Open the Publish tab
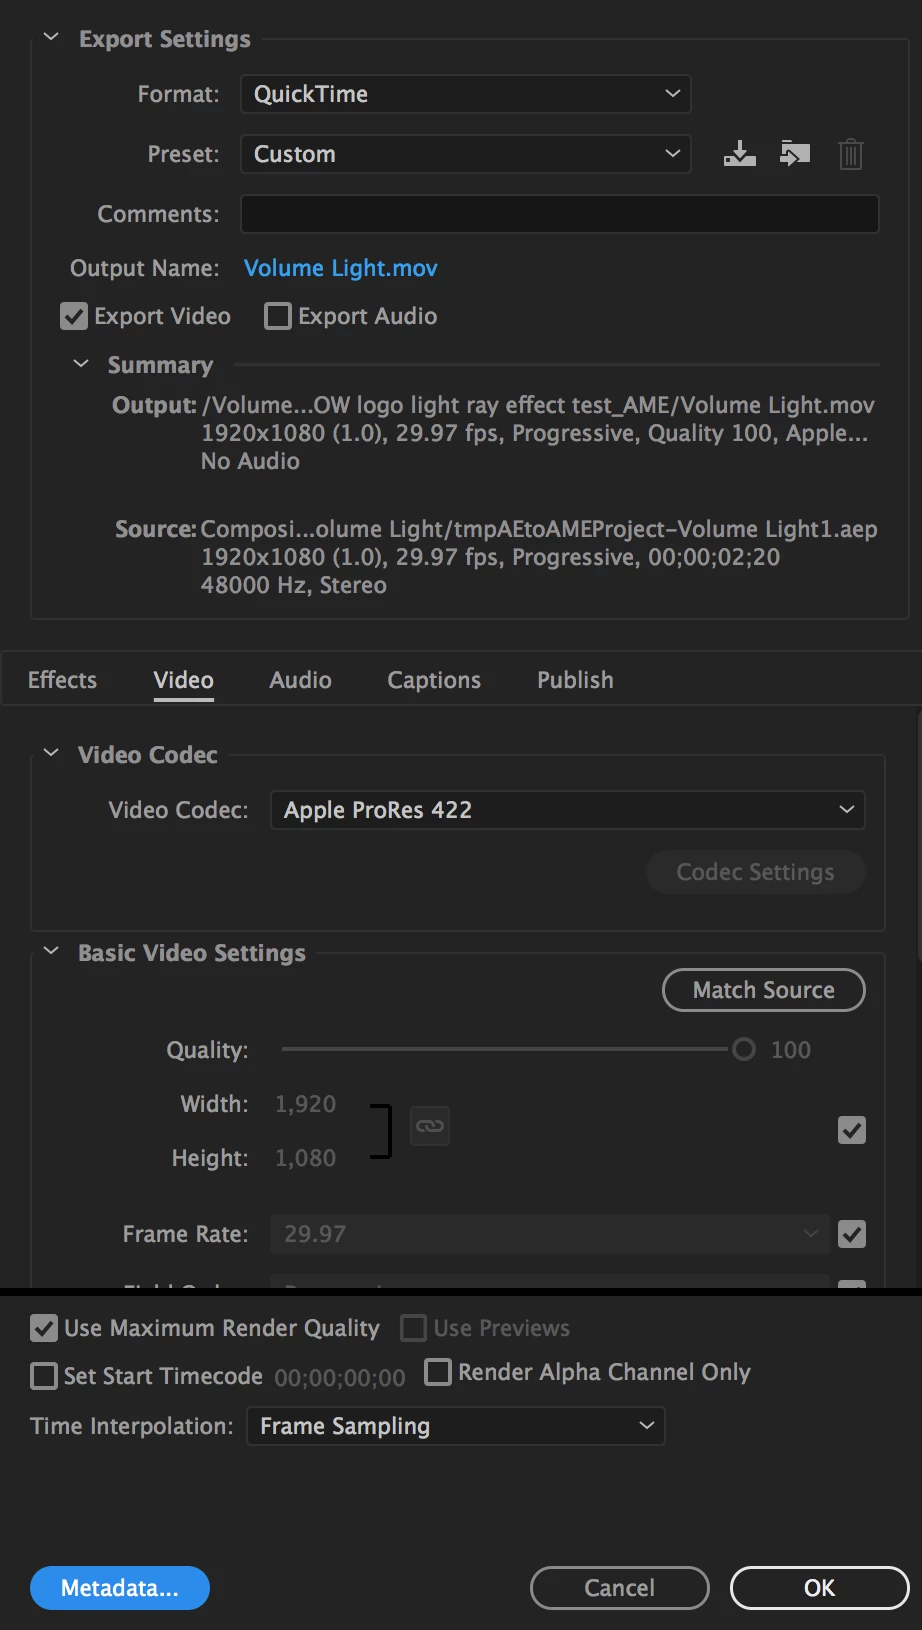 (x=575, y=680)
